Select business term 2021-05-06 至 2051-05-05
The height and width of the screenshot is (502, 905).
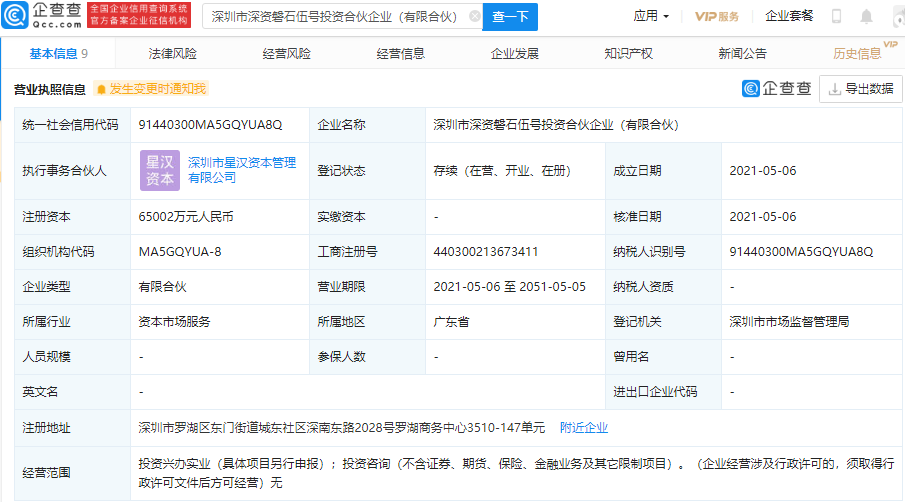tap(510, 287)
